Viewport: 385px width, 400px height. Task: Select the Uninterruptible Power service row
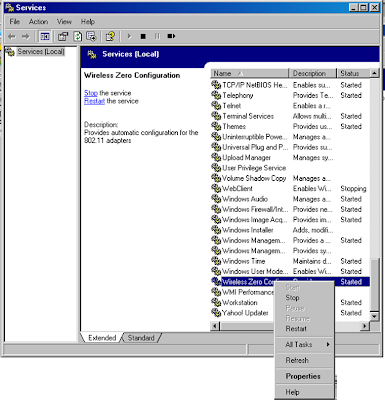290,137
